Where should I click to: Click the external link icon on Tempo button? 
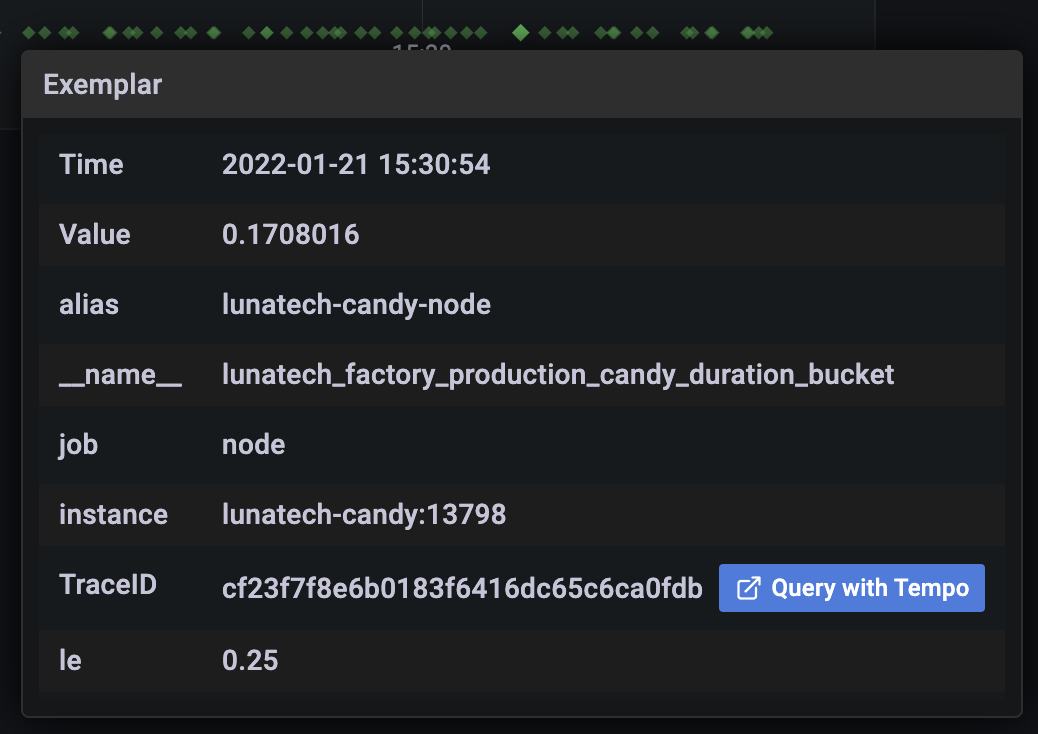pos(749,588)
